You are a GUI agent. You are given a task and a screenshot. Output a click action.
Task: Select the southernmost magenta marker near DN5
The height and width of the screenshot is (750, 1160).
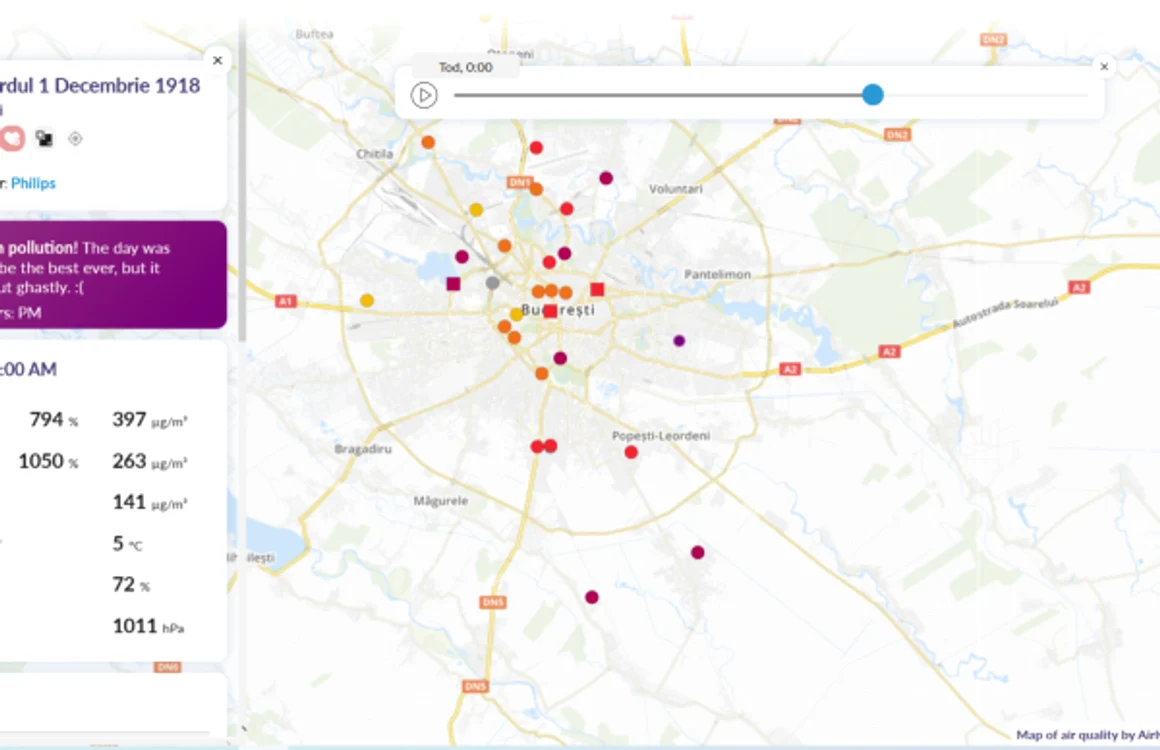pos(592,597)
